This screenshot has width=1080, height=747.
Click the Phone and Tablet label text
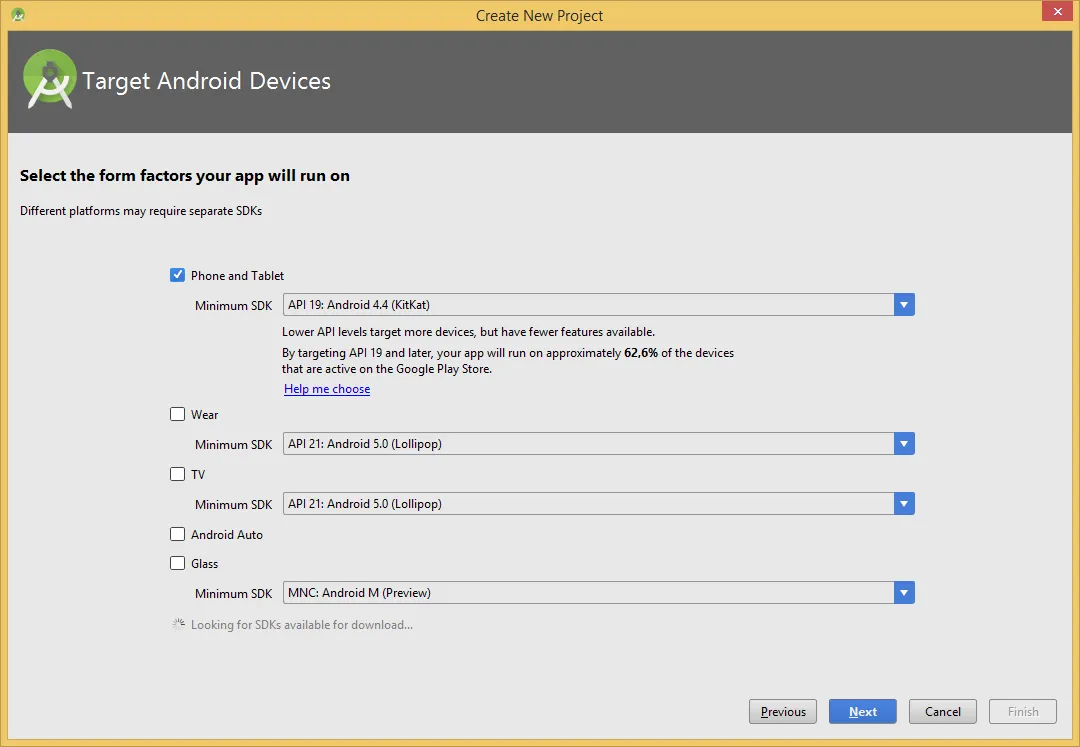click(238, 276)
